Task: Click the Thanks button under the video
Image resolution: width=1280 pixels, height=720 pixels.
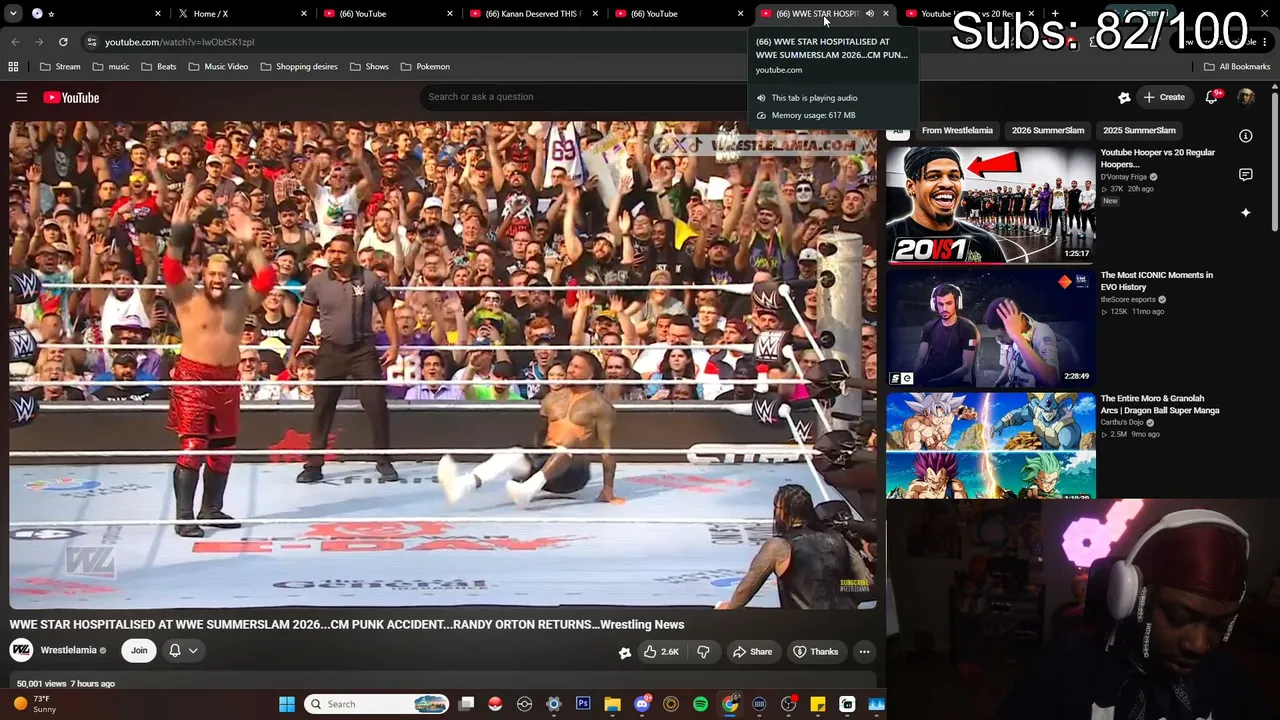Action: click(815, 652)
